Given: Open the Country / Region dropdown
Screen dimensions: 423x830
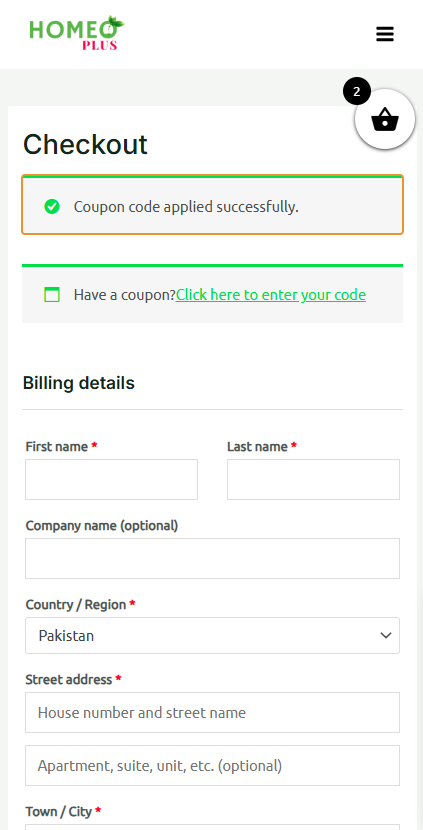Looking at the screenshot, I should point(212,635).
